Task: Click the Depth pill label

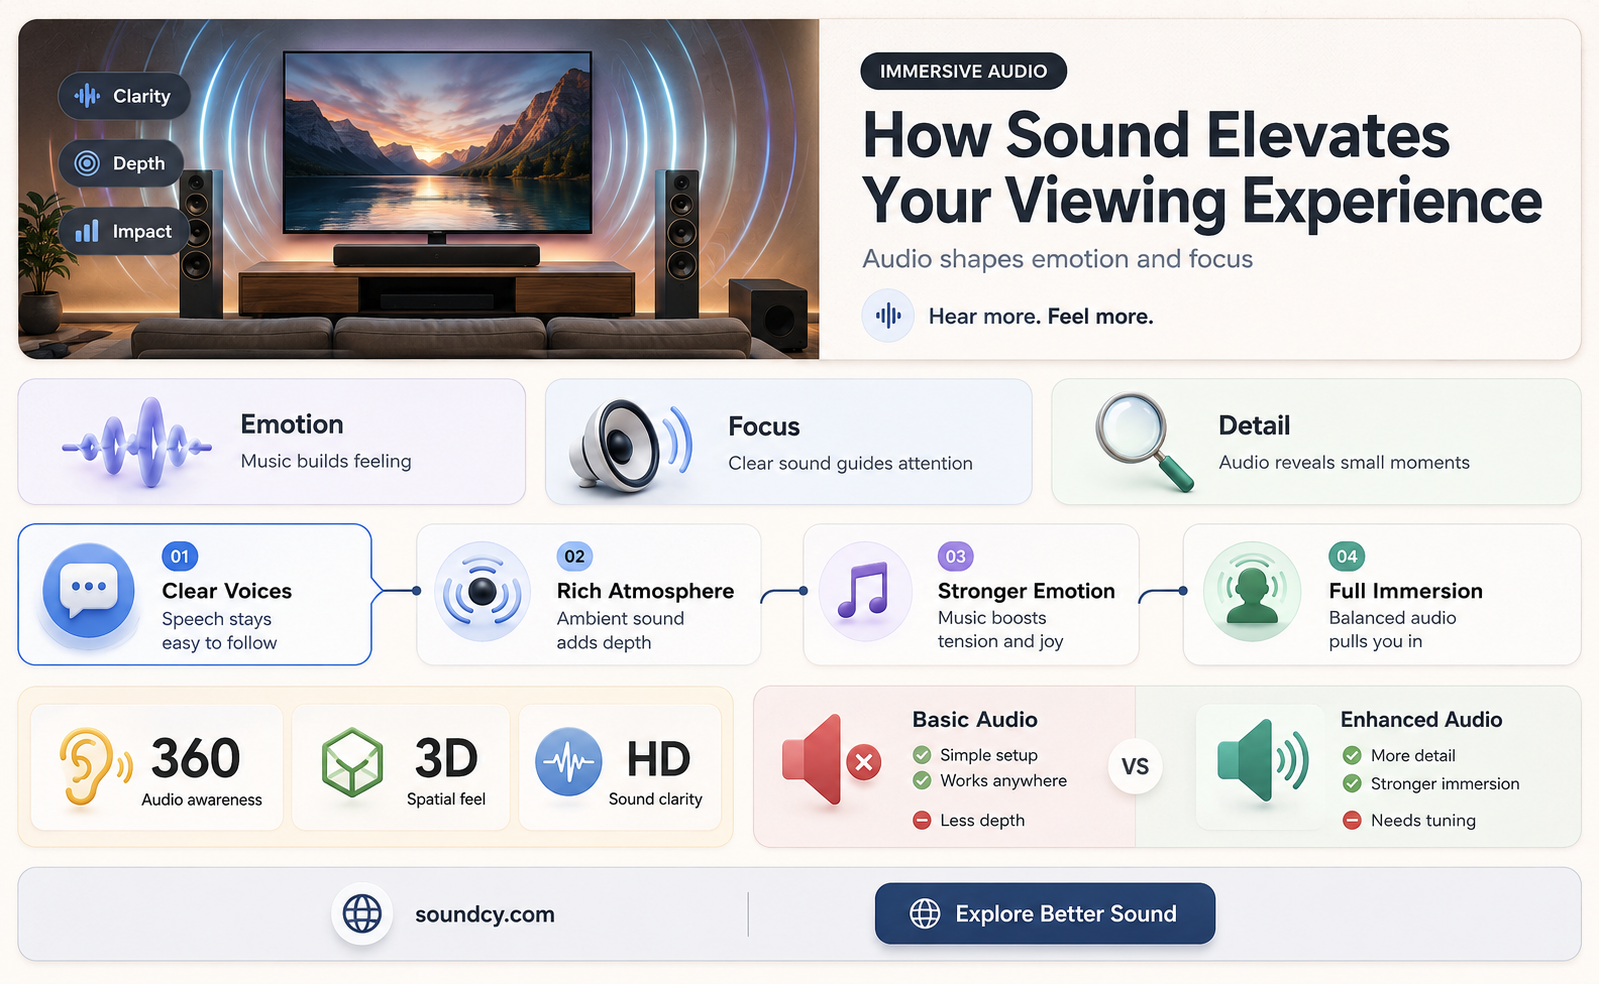Action: click(x=121, y=163)
